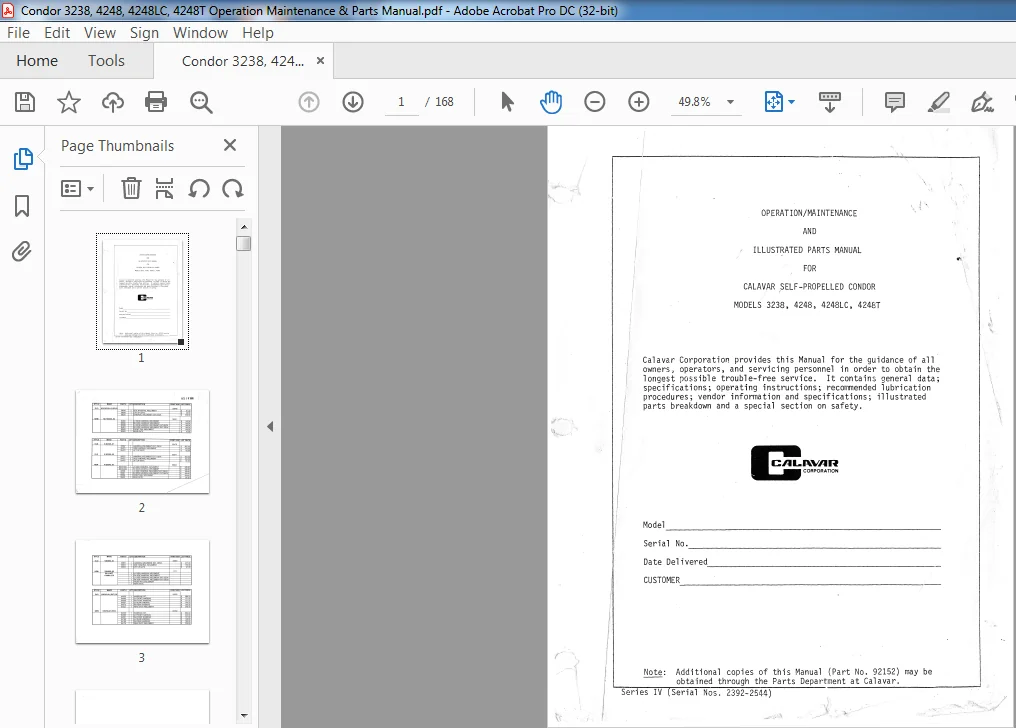This screenshot has height=728, width=1016.
Task: Expand the fit page options dropdown arrow
Action: pyautogui.click(x=791, y=102)
